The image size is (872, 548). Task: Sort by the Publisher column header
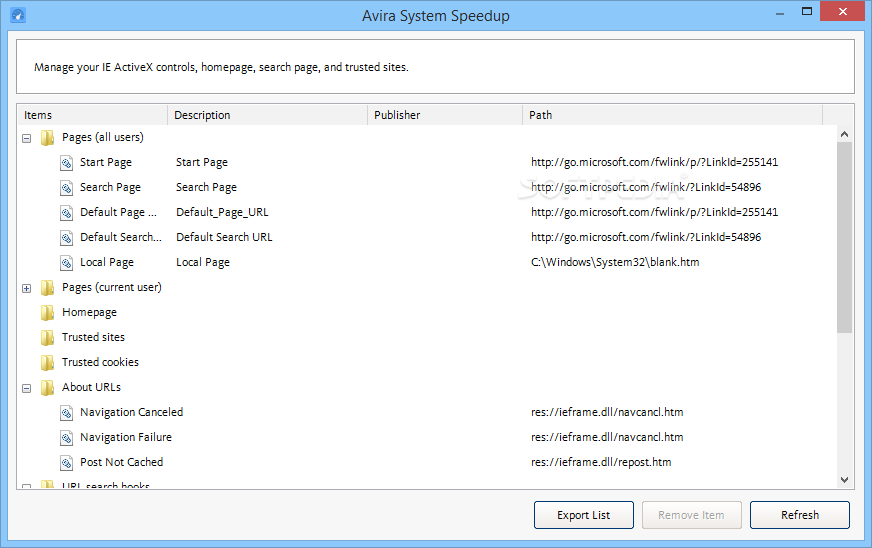click(x=445, y=115)
